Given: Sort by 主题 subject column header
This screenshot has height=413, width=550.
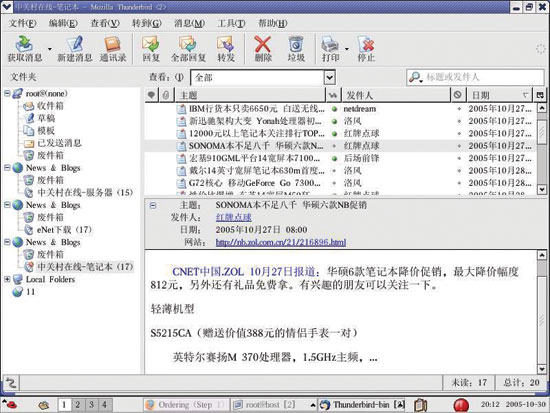Looking at the screenshot, I should coord(249,95).
